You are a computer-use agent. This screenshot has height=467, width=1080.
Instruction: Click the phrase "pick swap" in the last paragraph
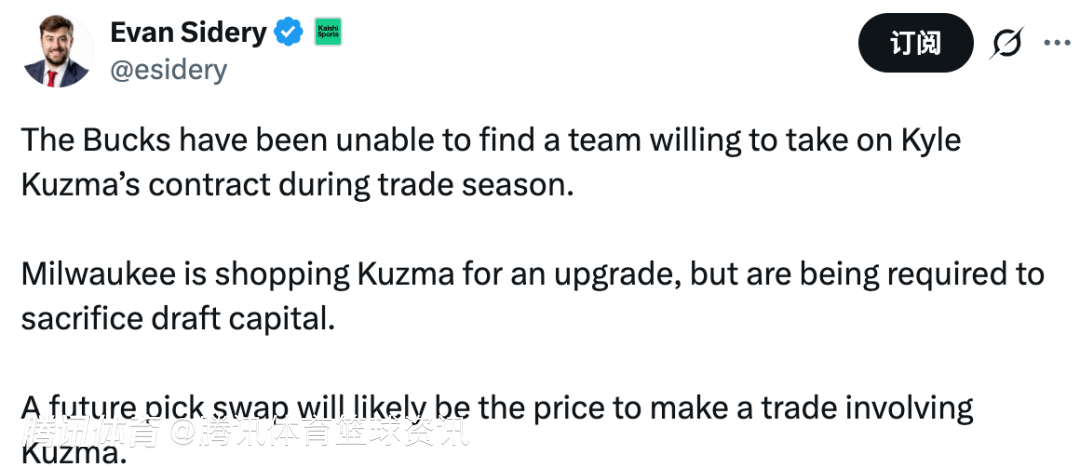point(229,408)
